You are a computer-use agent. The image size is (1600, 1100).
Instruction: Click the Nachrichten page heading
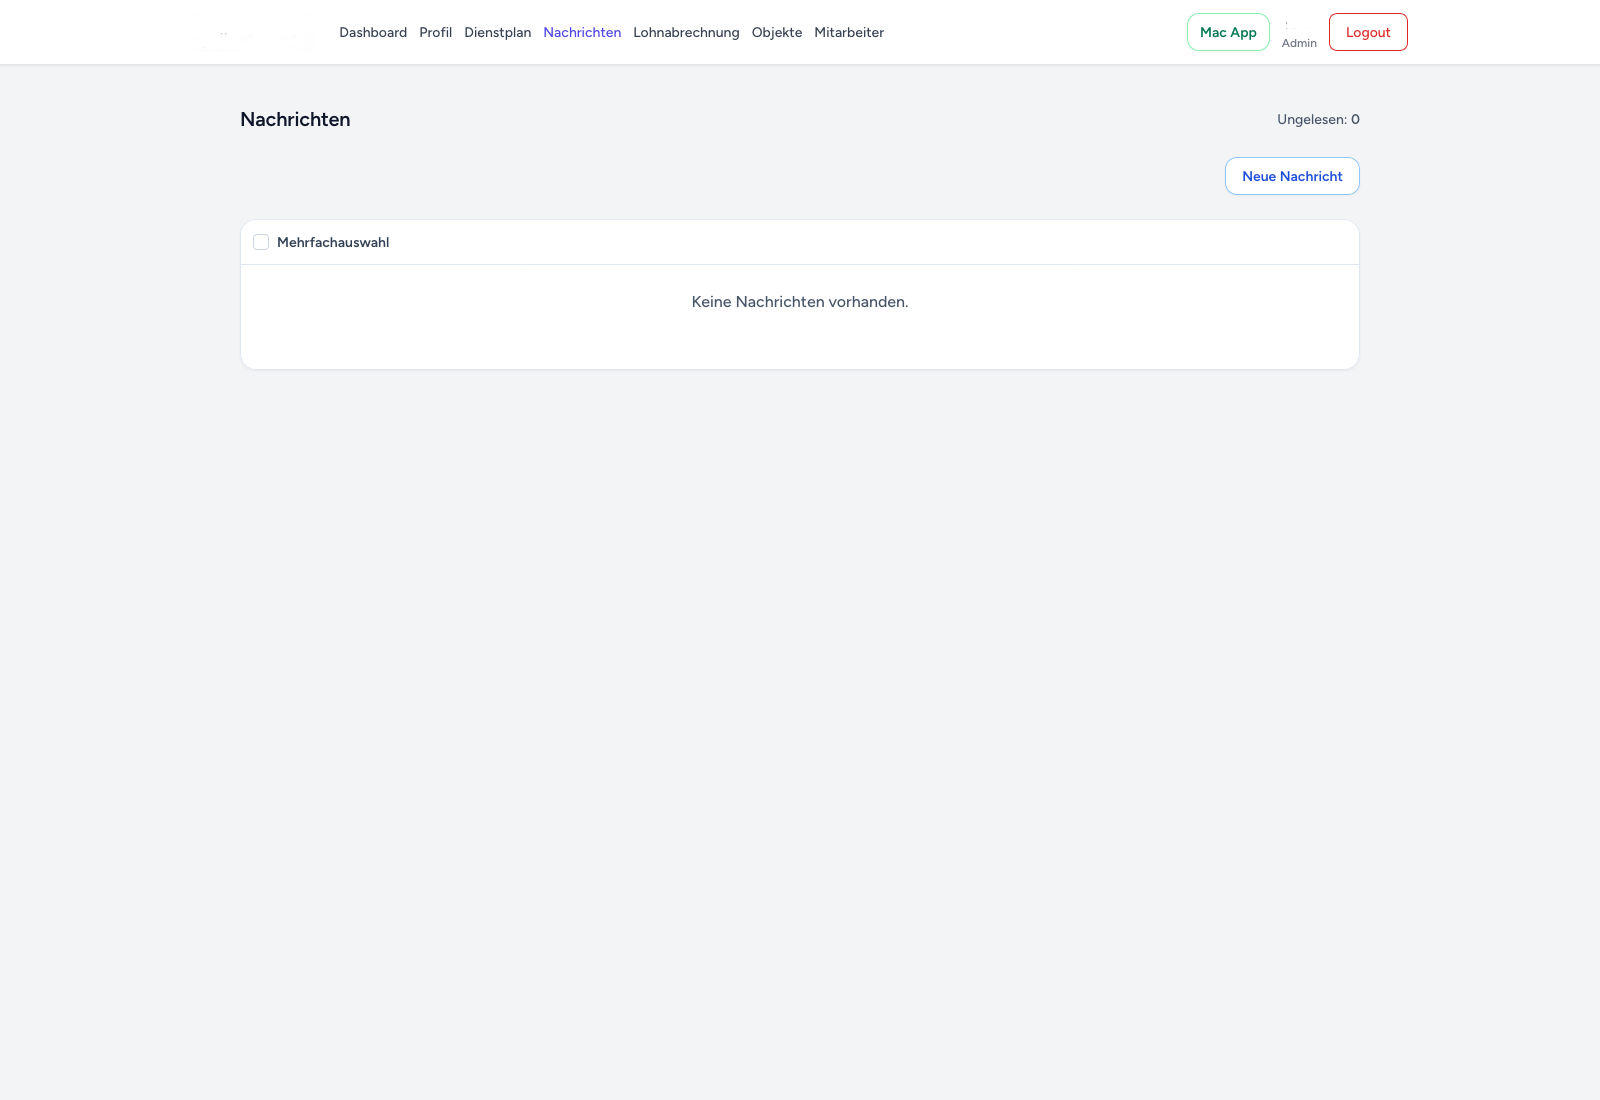(x=294, y=119)
